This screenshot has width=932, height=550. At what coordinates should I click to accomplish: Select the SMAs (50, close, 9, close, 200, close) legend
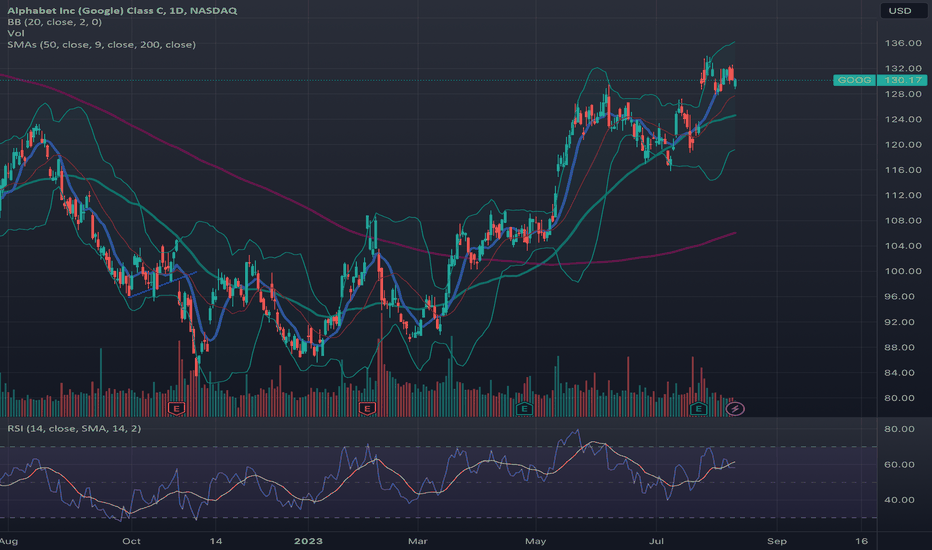tap(102, 45)
